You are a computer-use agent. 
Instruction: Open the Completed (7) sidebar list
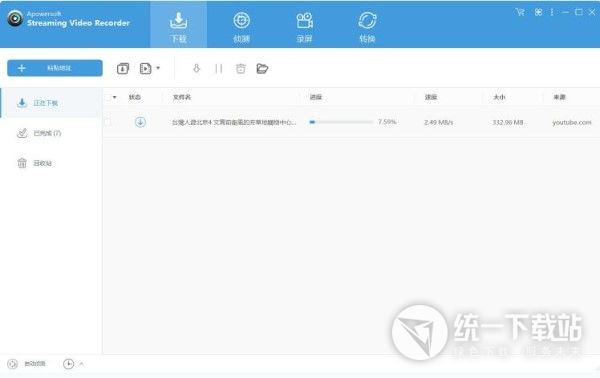point(52,133)
